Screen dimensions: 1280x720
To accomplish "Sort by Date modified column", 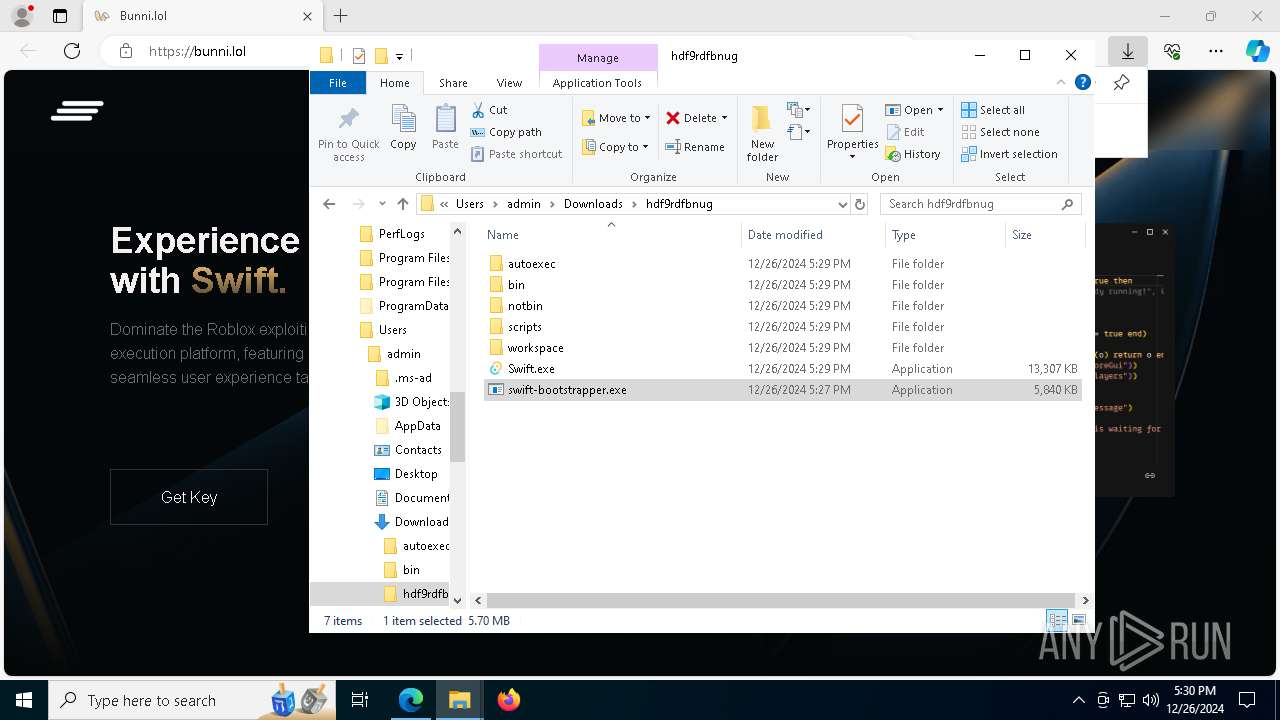I will point(813,235).
